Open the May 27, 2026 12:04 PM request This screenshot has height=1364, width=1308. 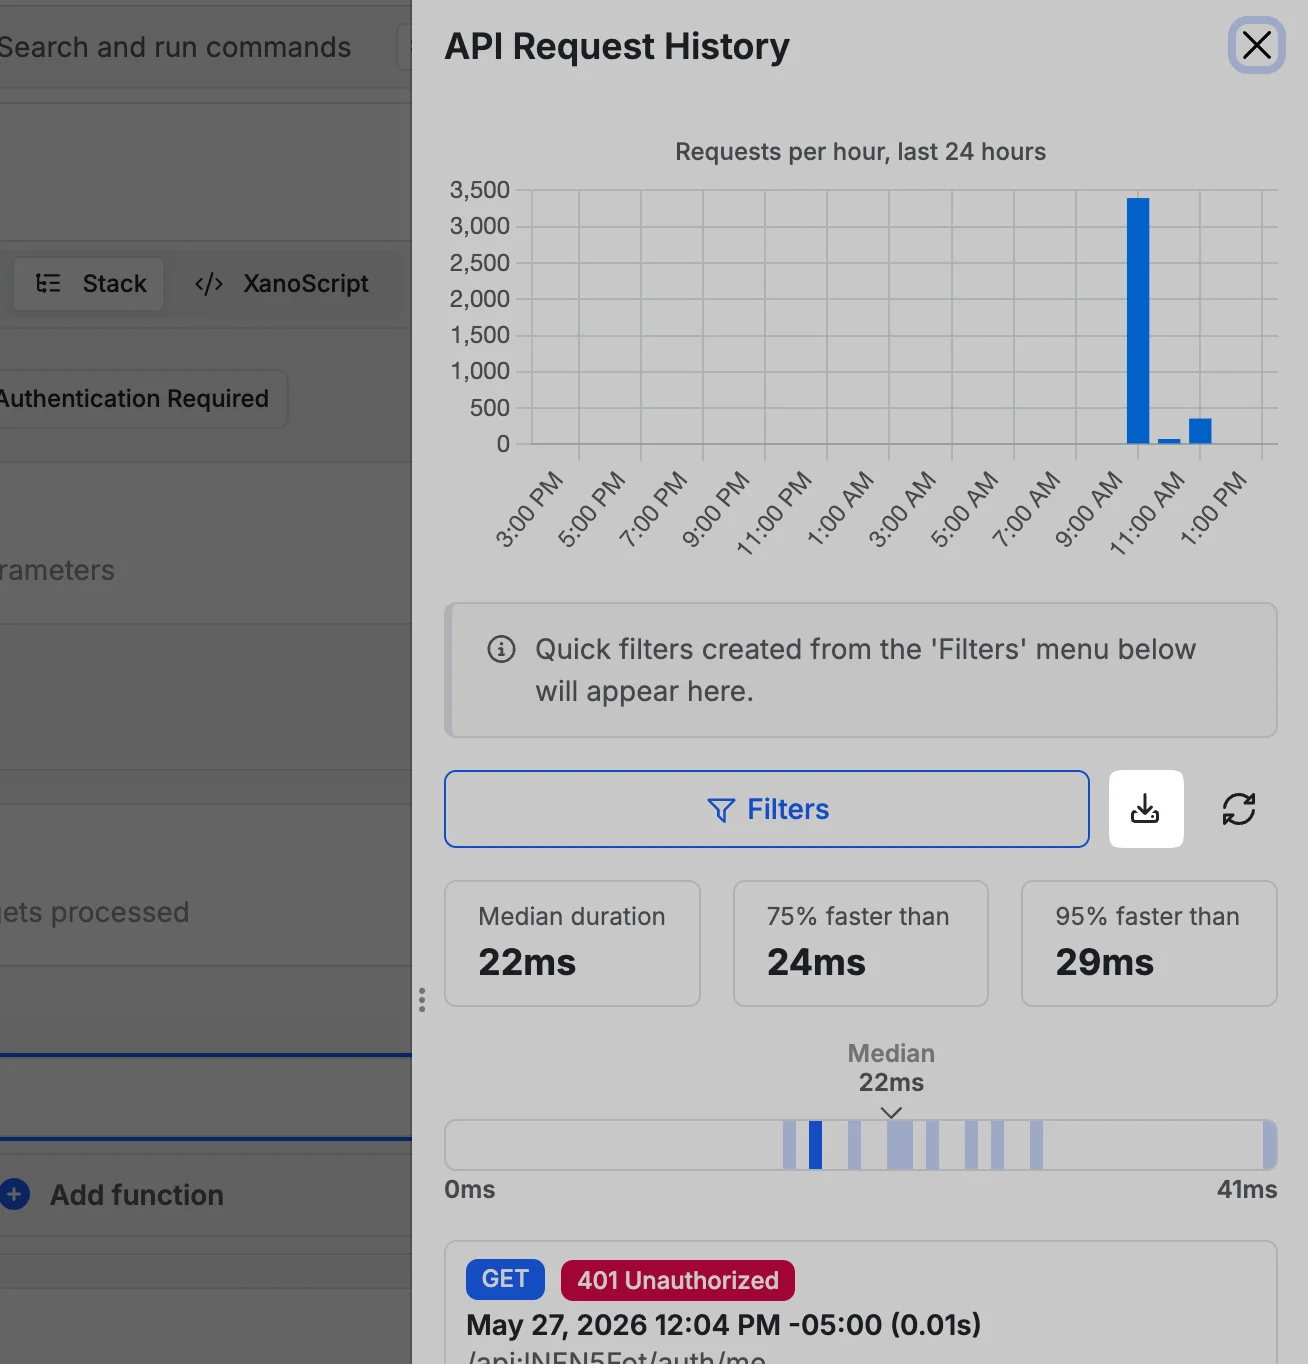[861, 1303]
